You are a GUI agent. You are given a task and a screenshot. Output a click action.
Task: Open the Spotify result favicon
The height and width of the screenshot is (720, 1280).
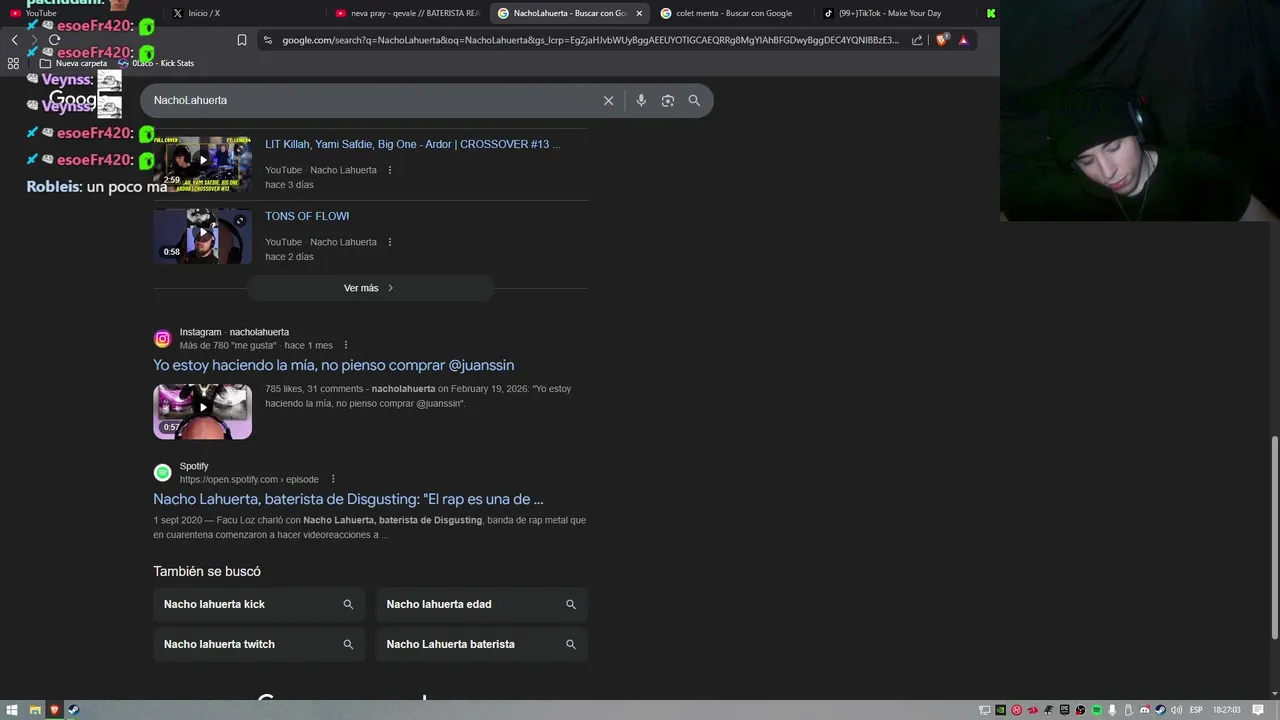162,473
